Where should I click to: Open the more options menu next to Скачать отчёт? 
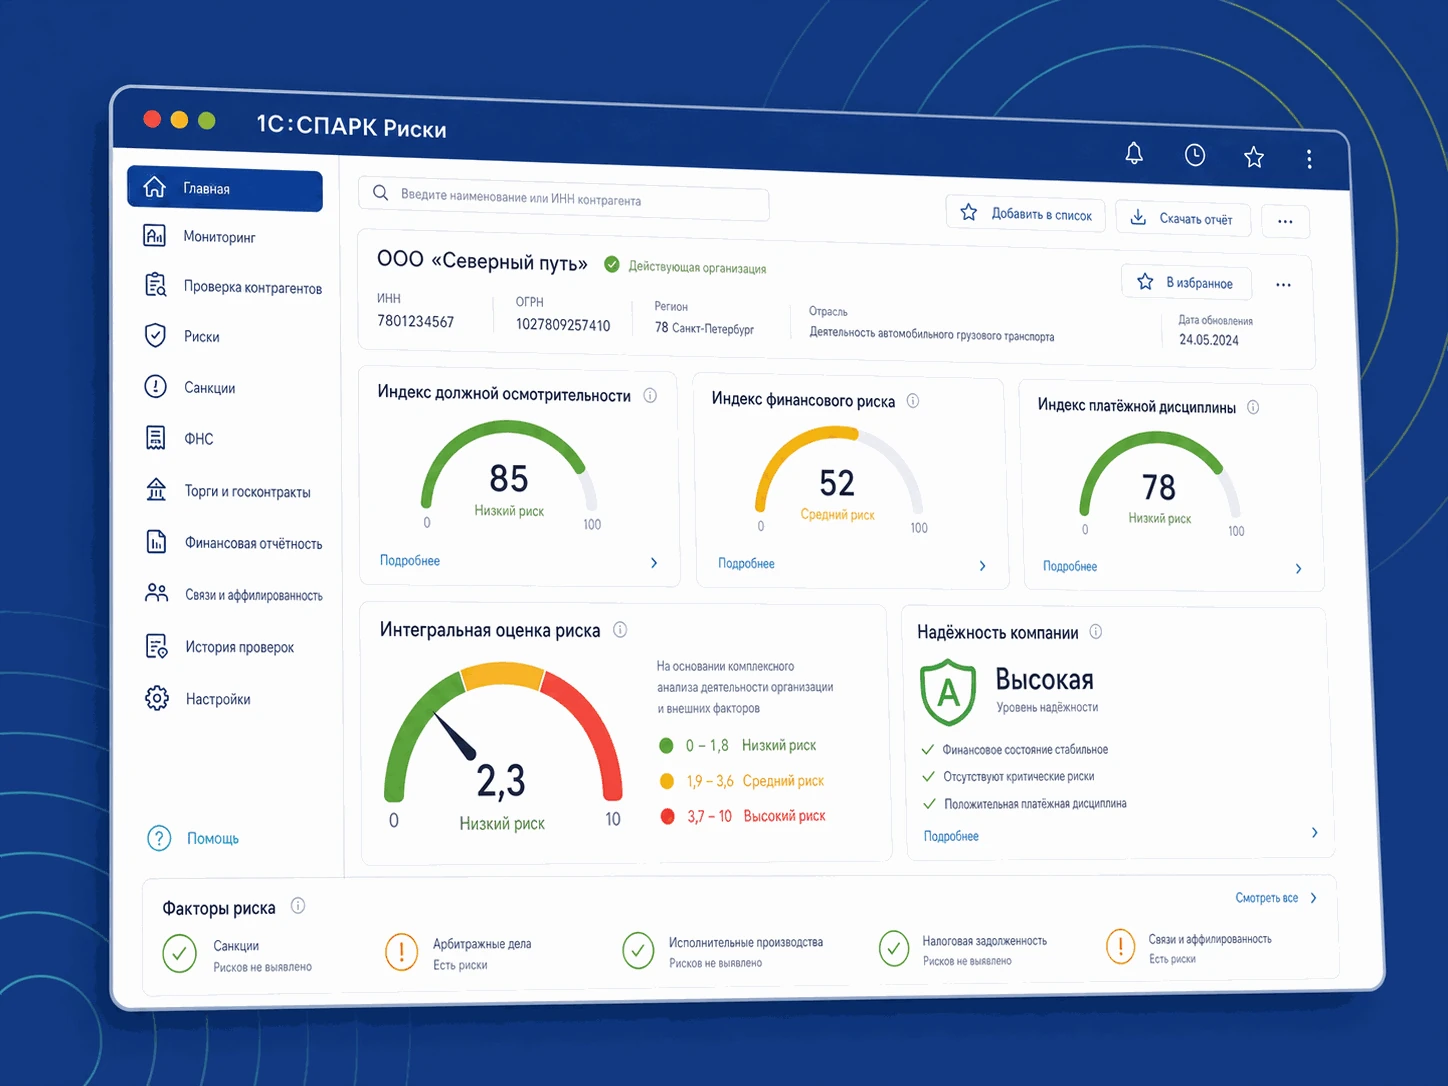pos(1285,221)
